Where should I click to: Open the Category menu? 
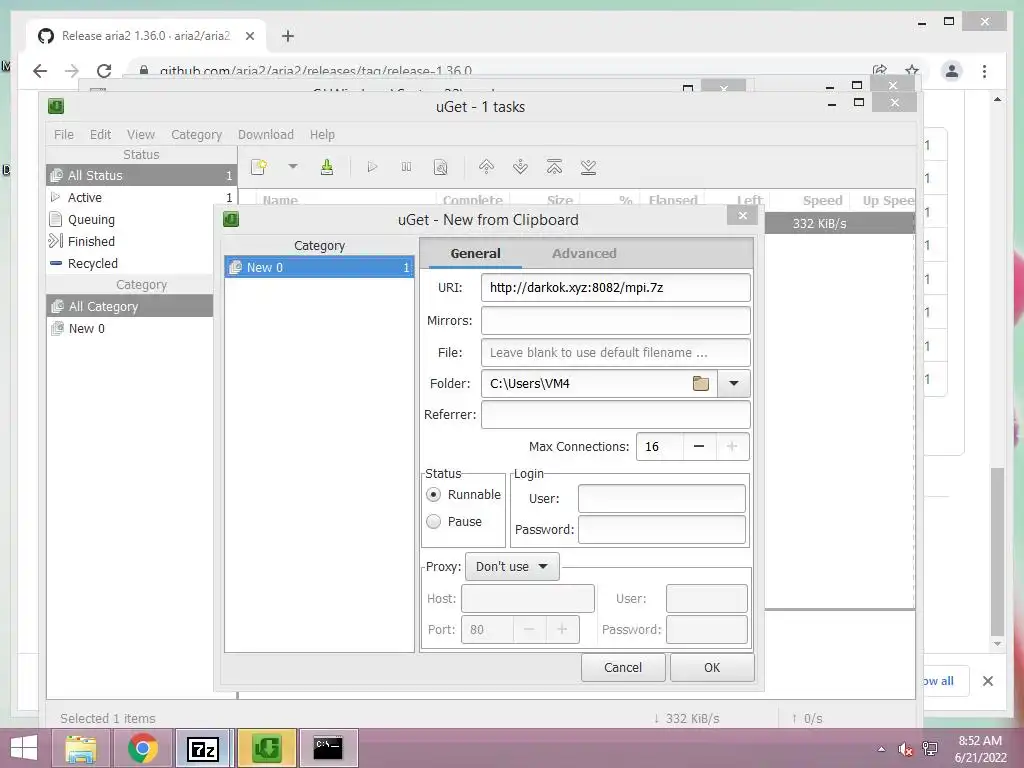click(197, 135)
